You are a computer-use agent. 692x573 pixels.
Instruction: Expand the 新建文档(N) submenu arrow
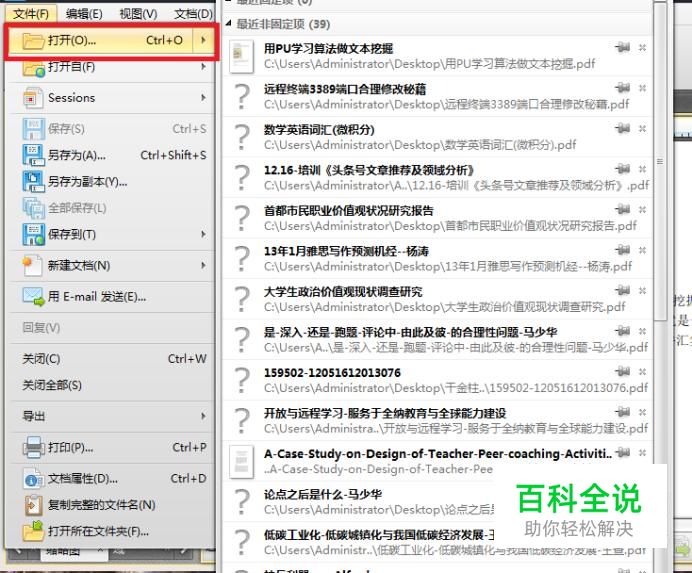click(203, 265)
